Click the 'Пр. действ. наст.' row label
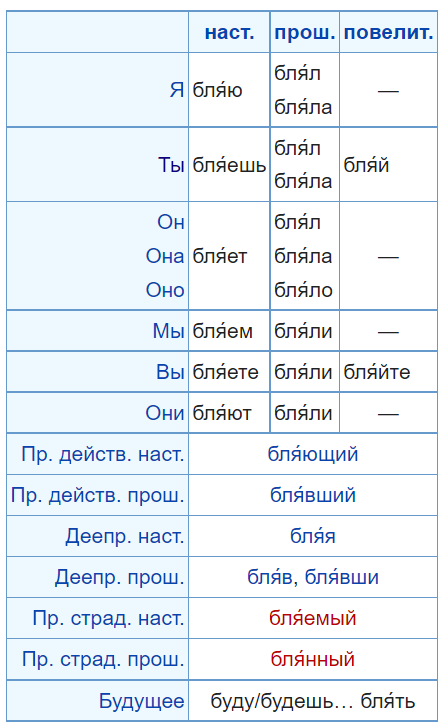 click(103, 454)
